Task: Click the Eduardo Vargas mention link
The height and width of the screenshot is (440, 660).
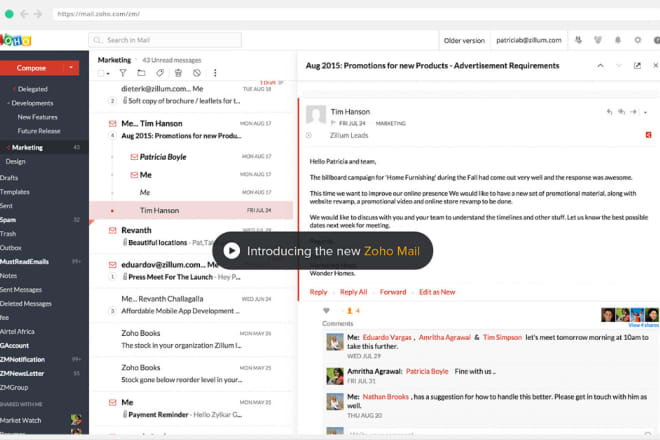Action: (387, 337)
